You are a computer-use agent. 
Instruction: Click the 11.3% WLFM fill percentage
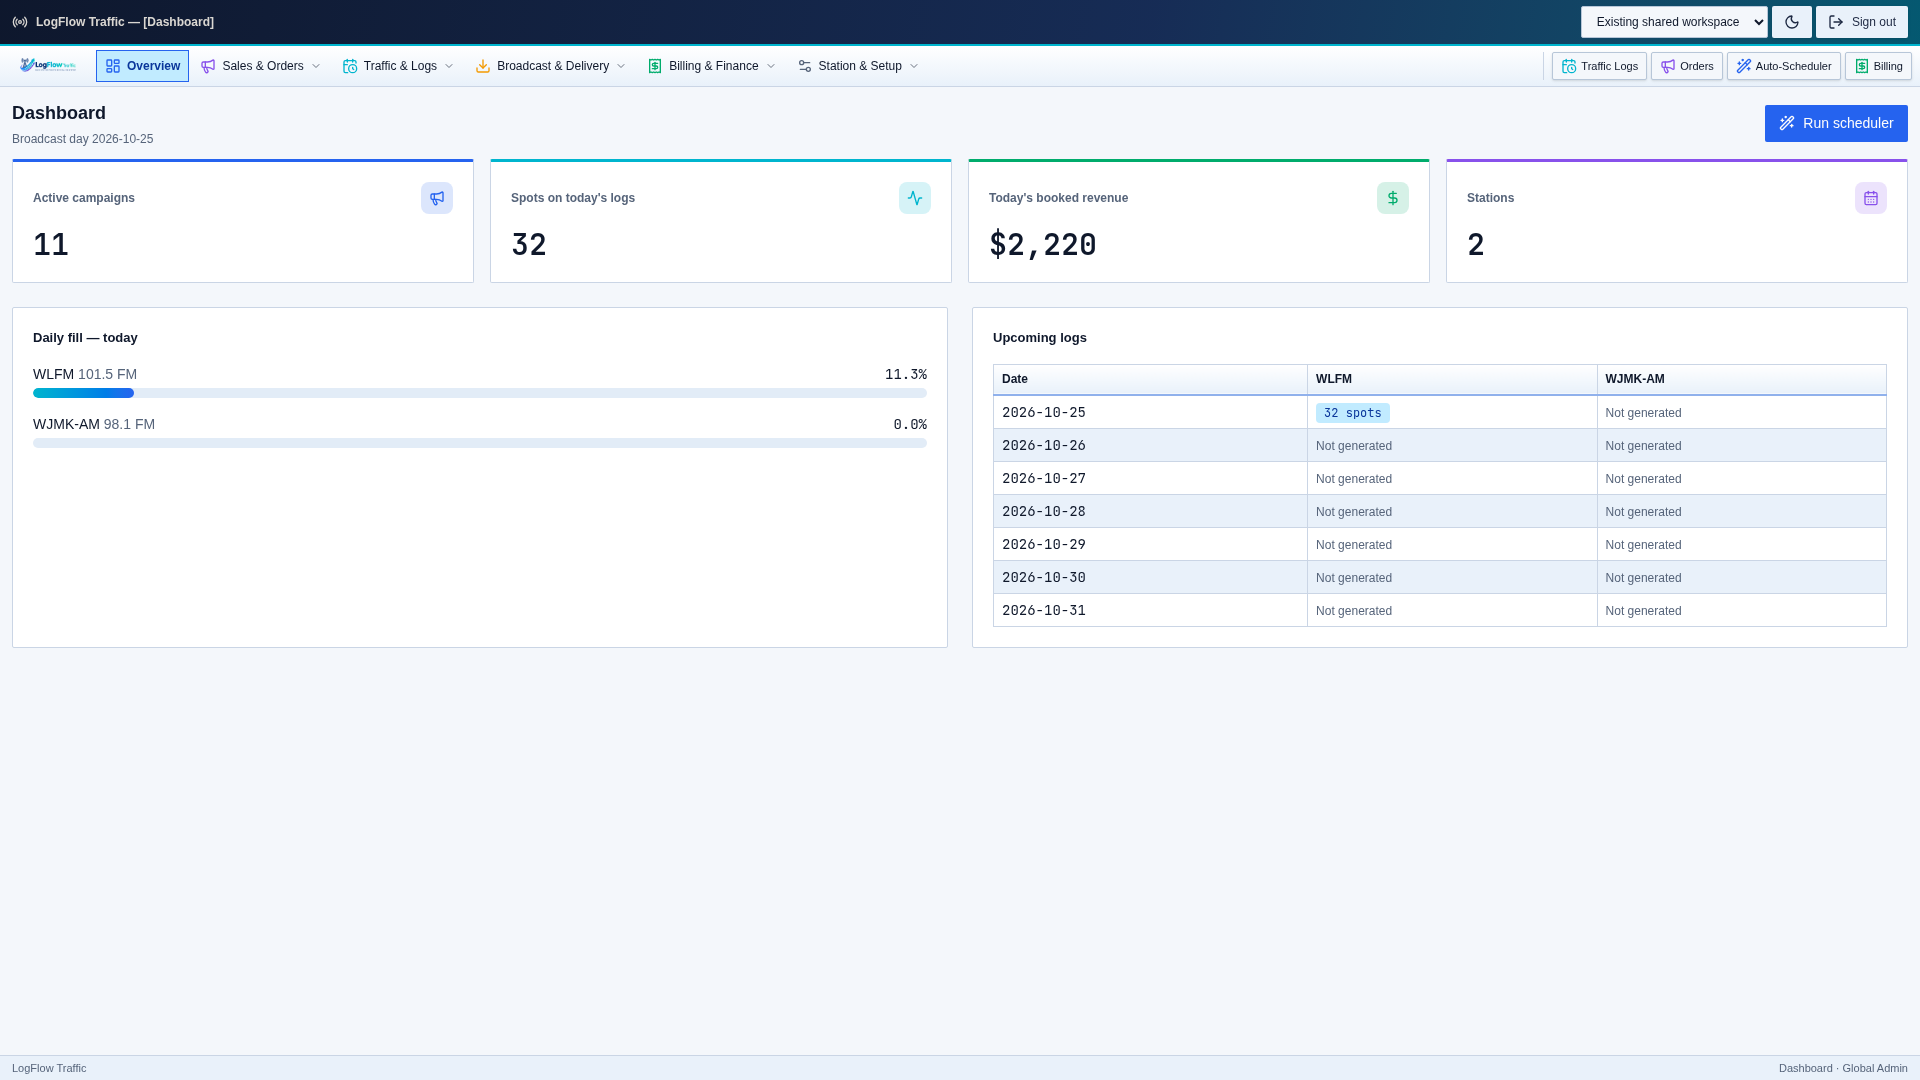906,375
